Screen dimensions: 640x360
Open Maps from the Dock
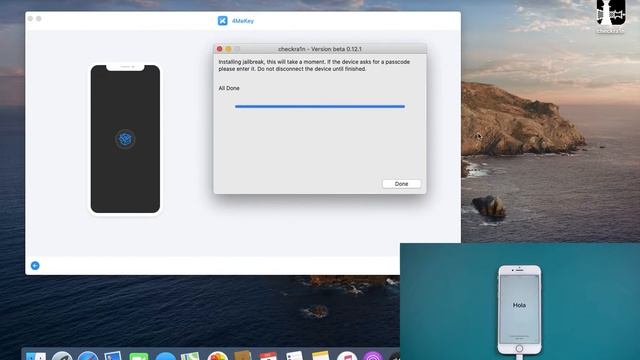190,356
